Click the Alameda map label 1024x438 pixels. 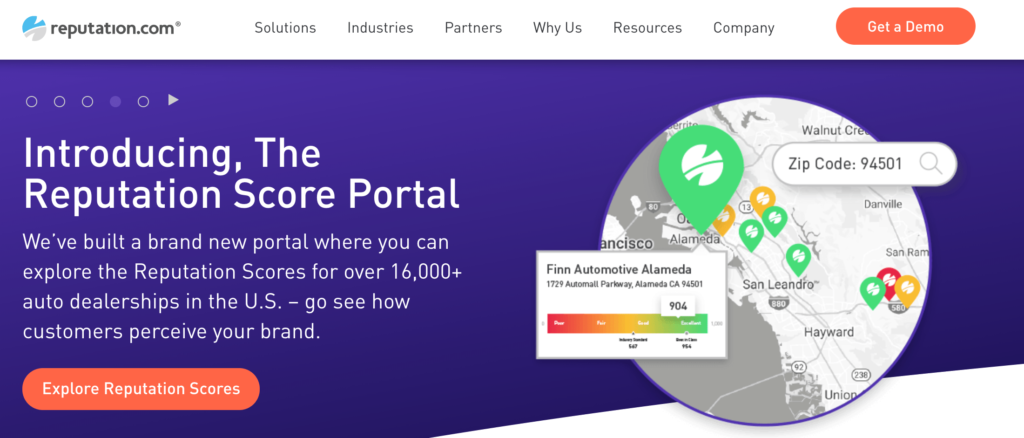(693, 239)
